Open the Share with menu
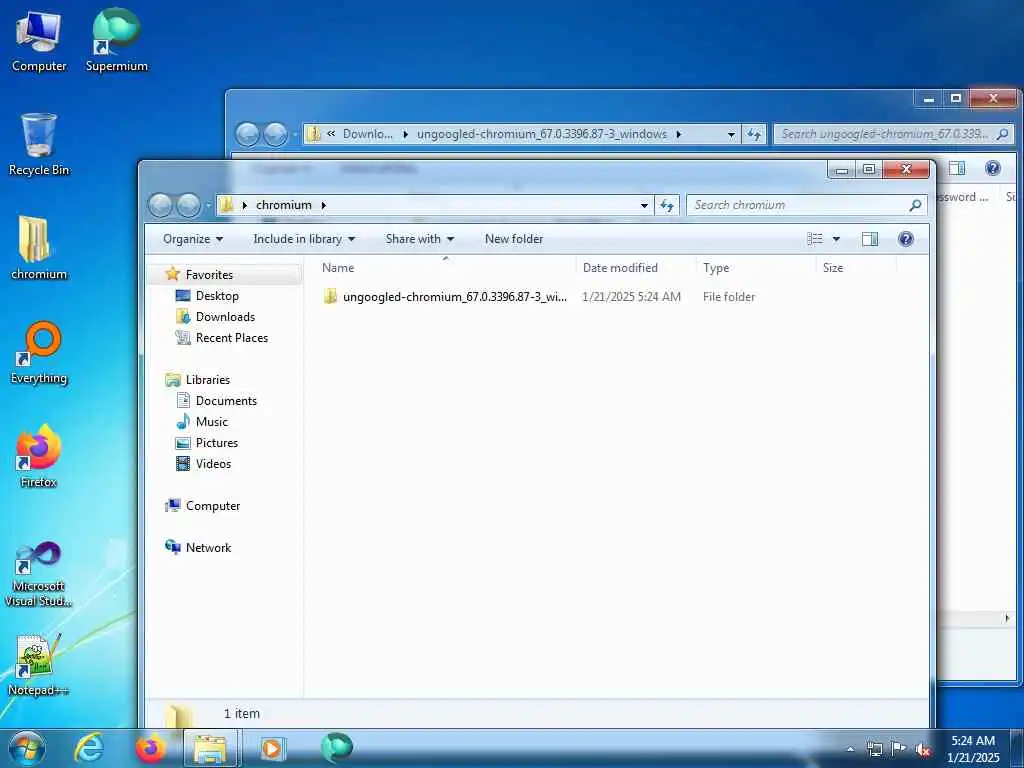The image size is (1024, 768). pos(419,239)
